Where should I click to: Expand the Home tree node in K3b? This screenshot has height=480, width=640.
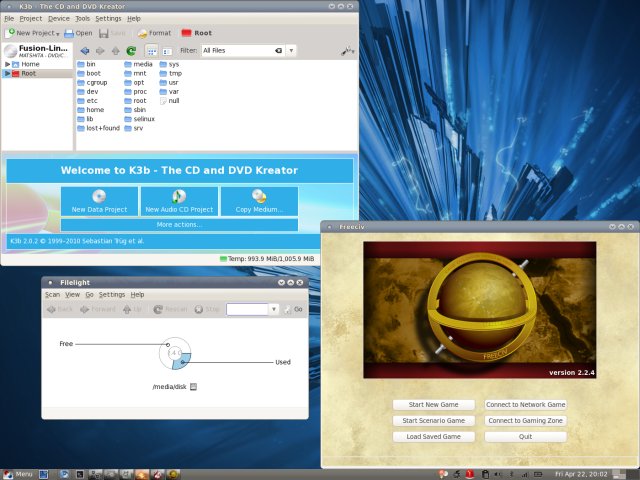pyautogui.click(x=7, y=64)
